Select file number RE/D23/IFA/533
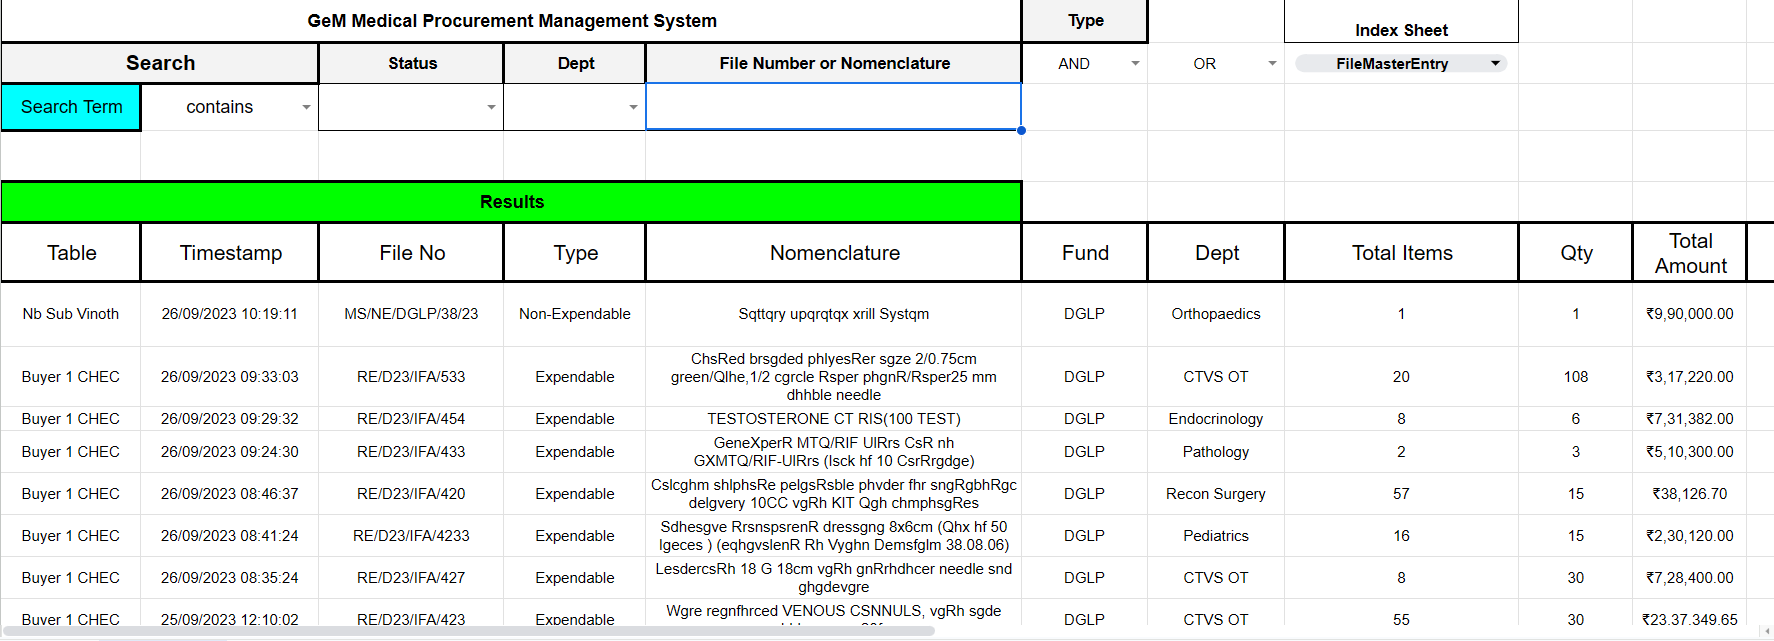The image size is (1774, 641). tap(411, 377)
